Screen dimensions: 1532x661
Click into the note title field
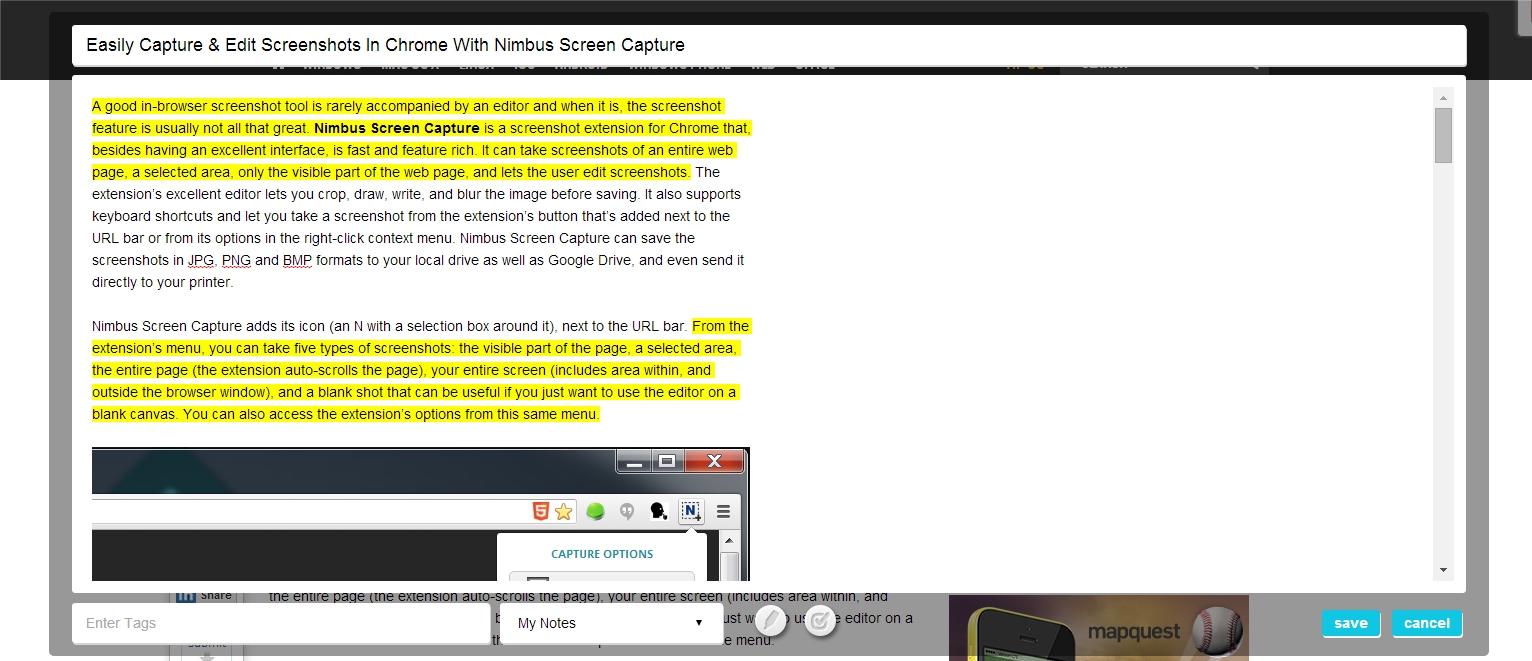pos(769,45)
